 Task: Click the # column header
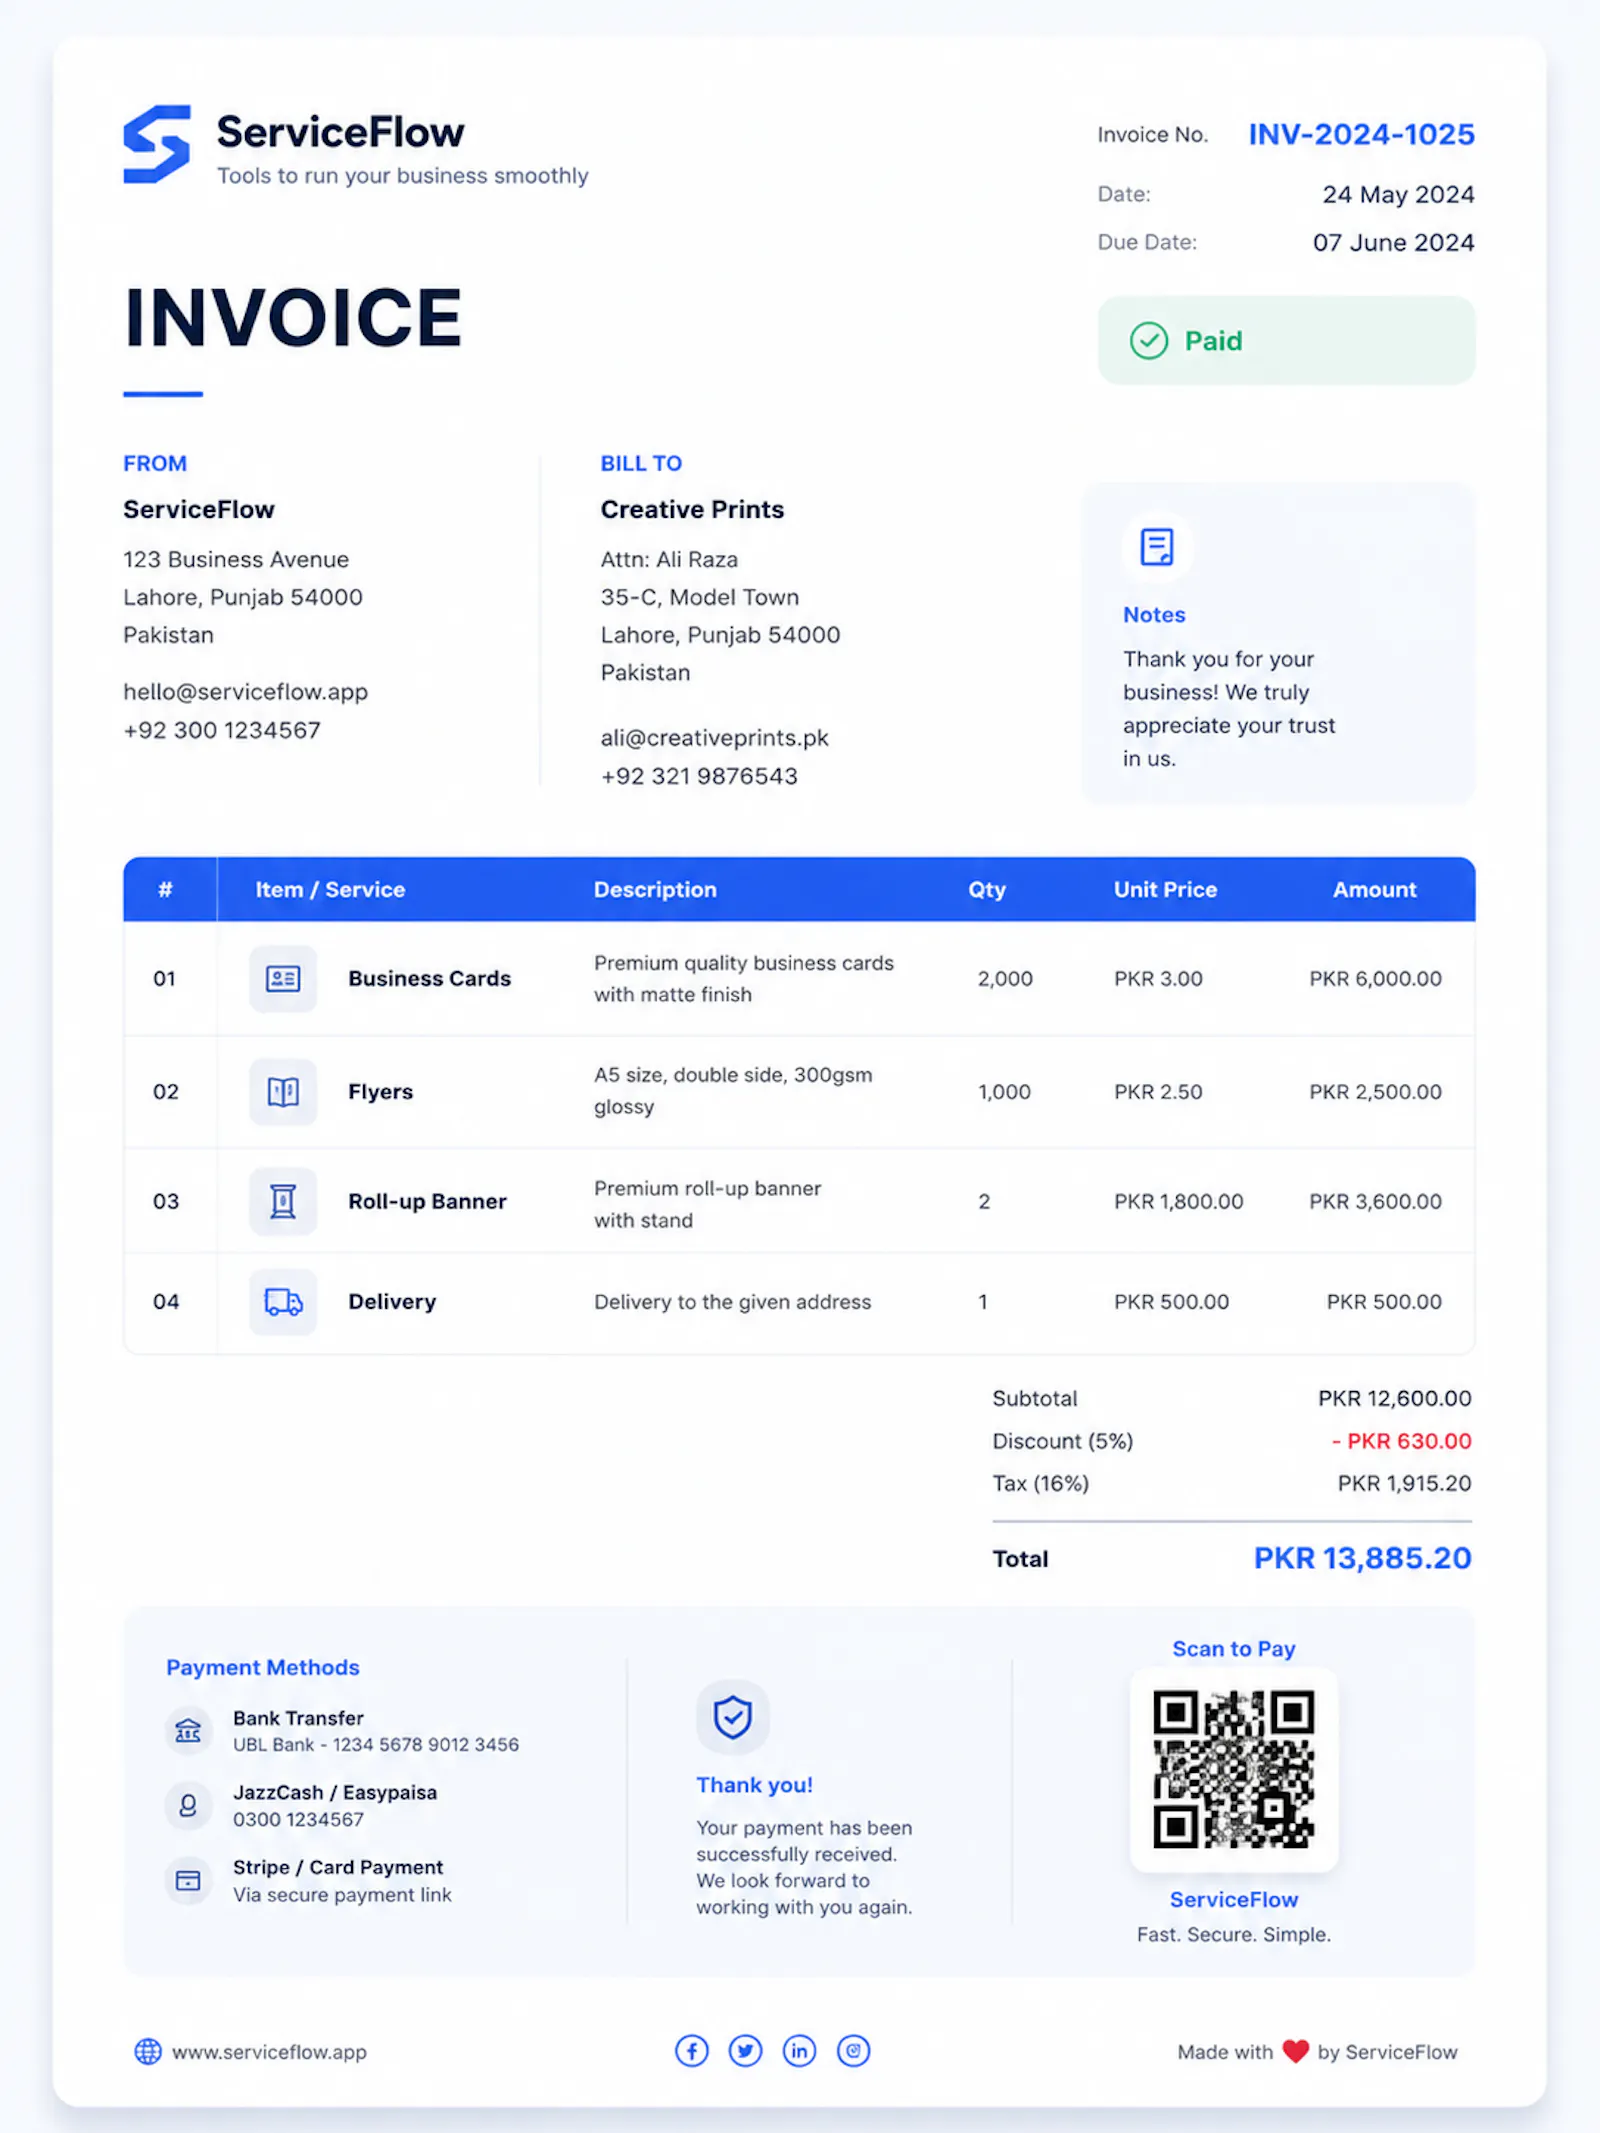pos(165,889)
